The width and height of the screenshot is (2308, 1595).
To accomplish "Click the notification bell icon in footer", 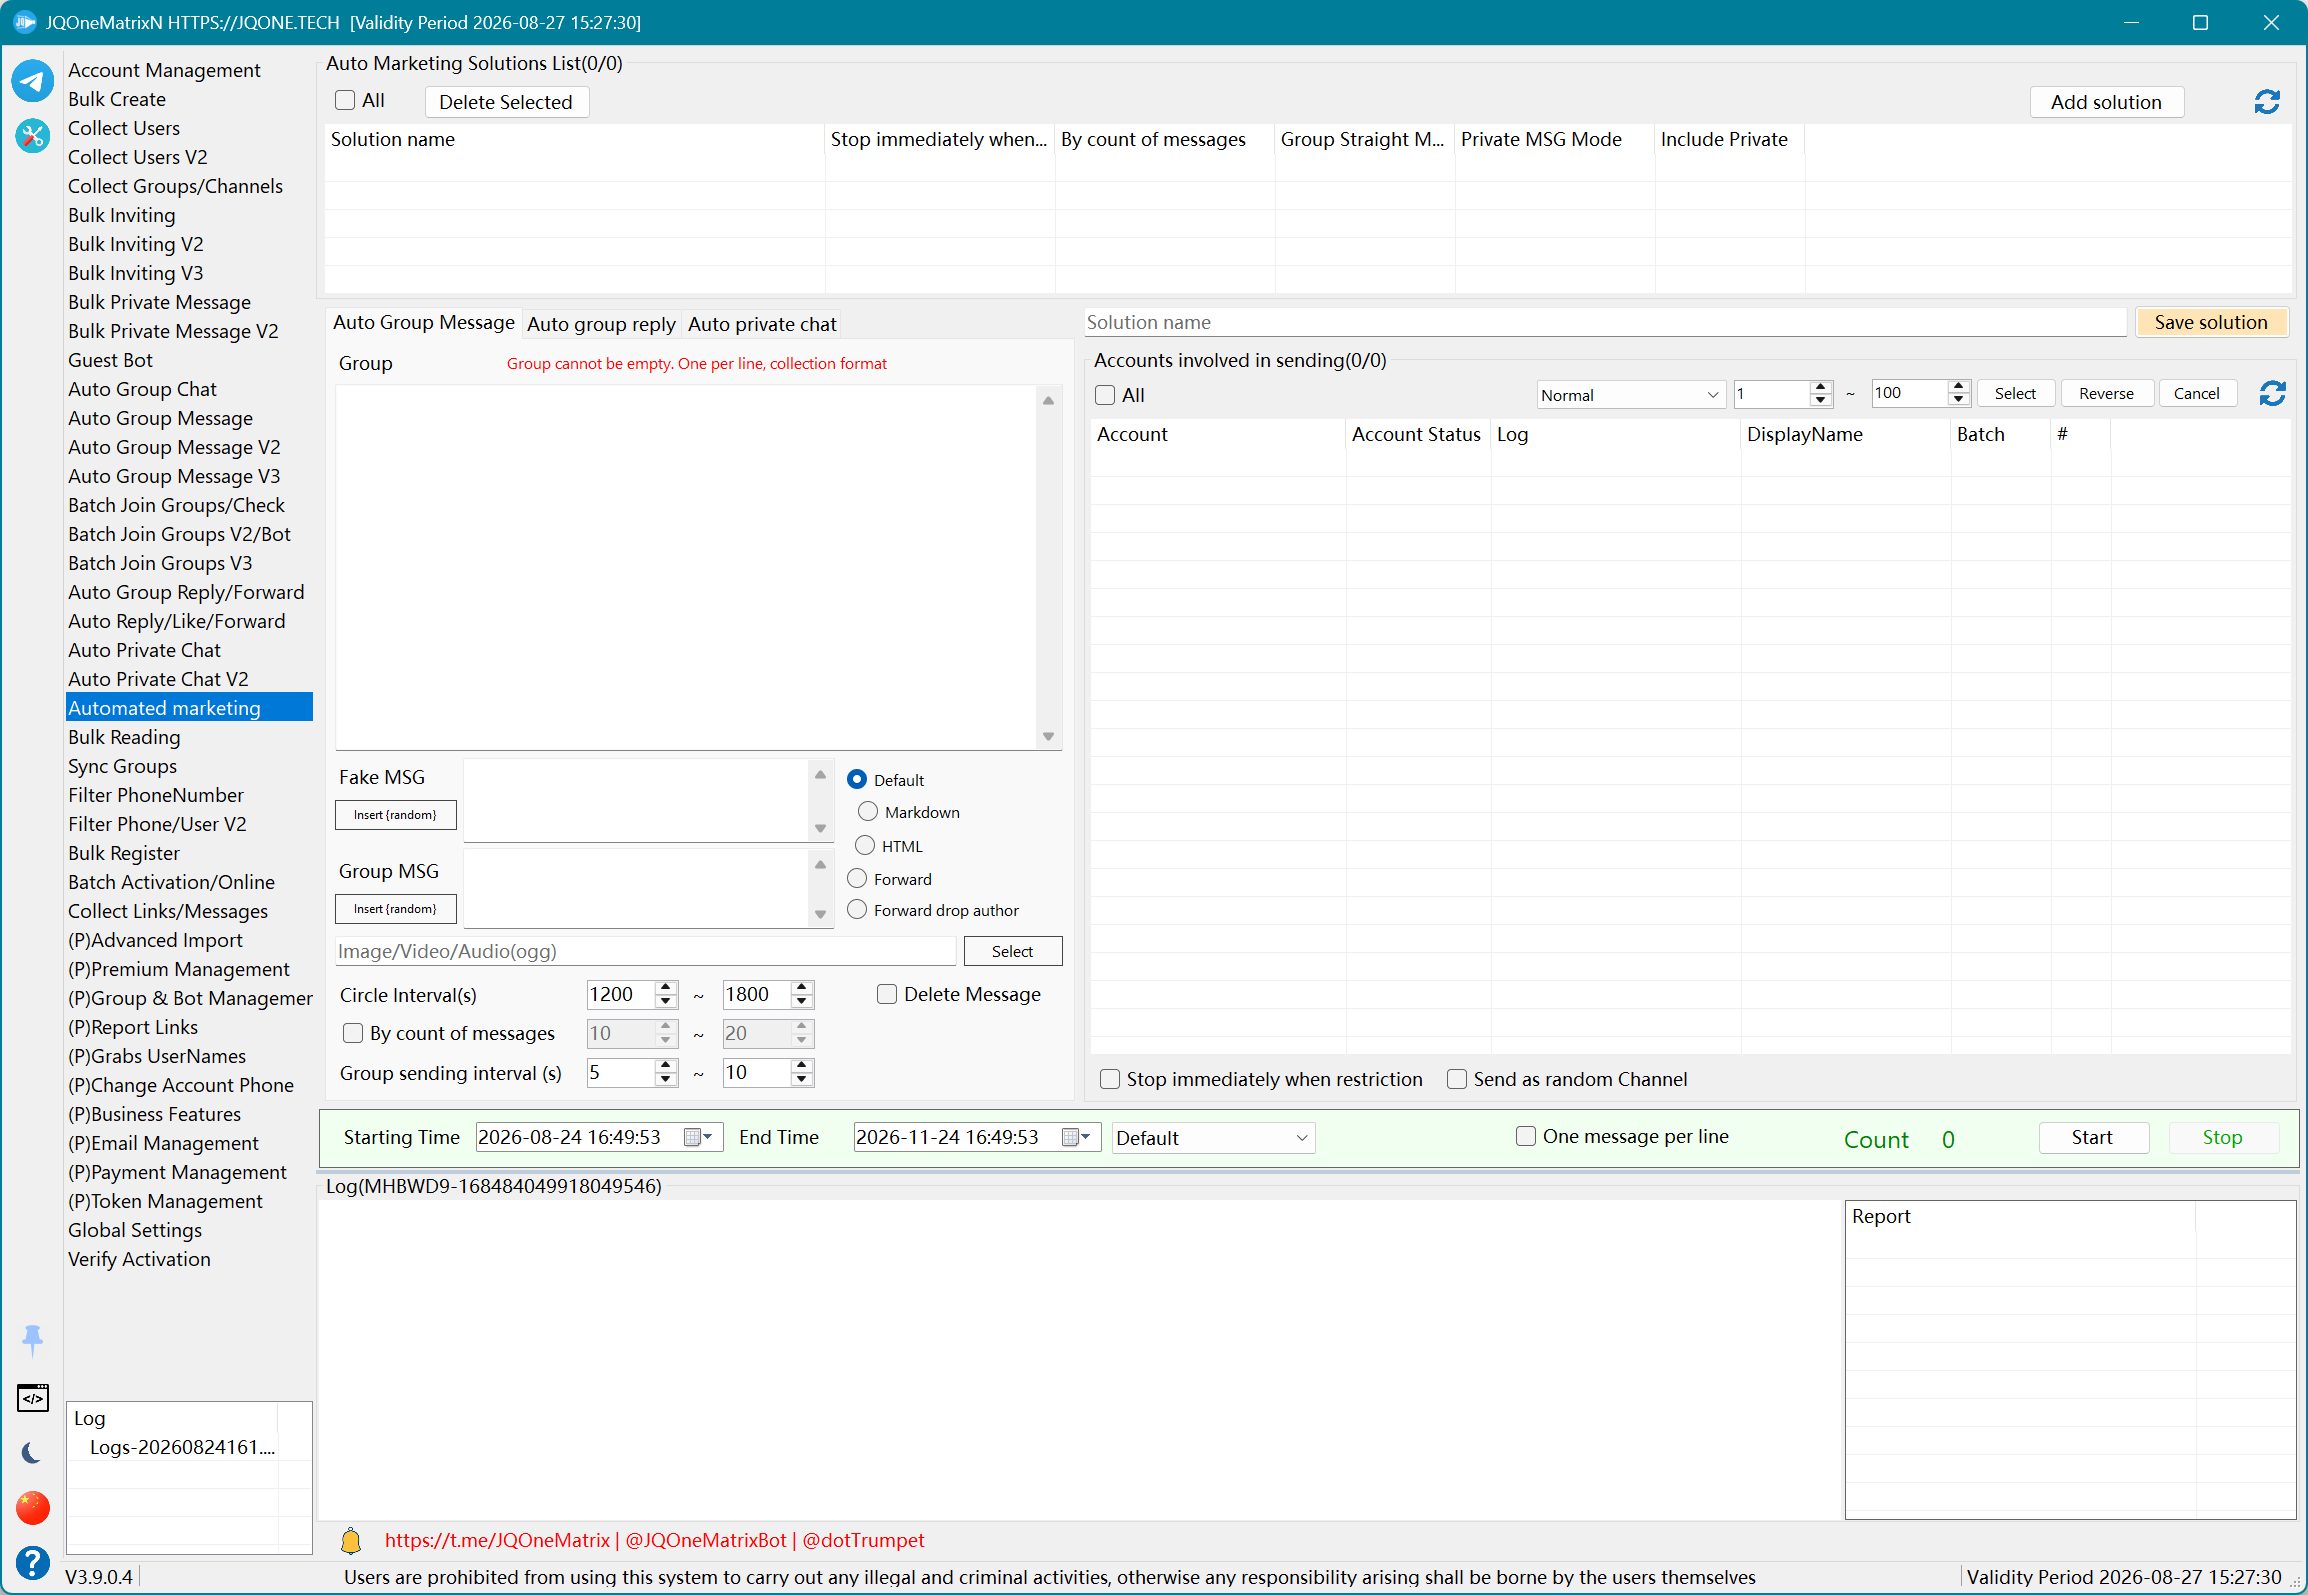I will click(x=351, y=1541).
